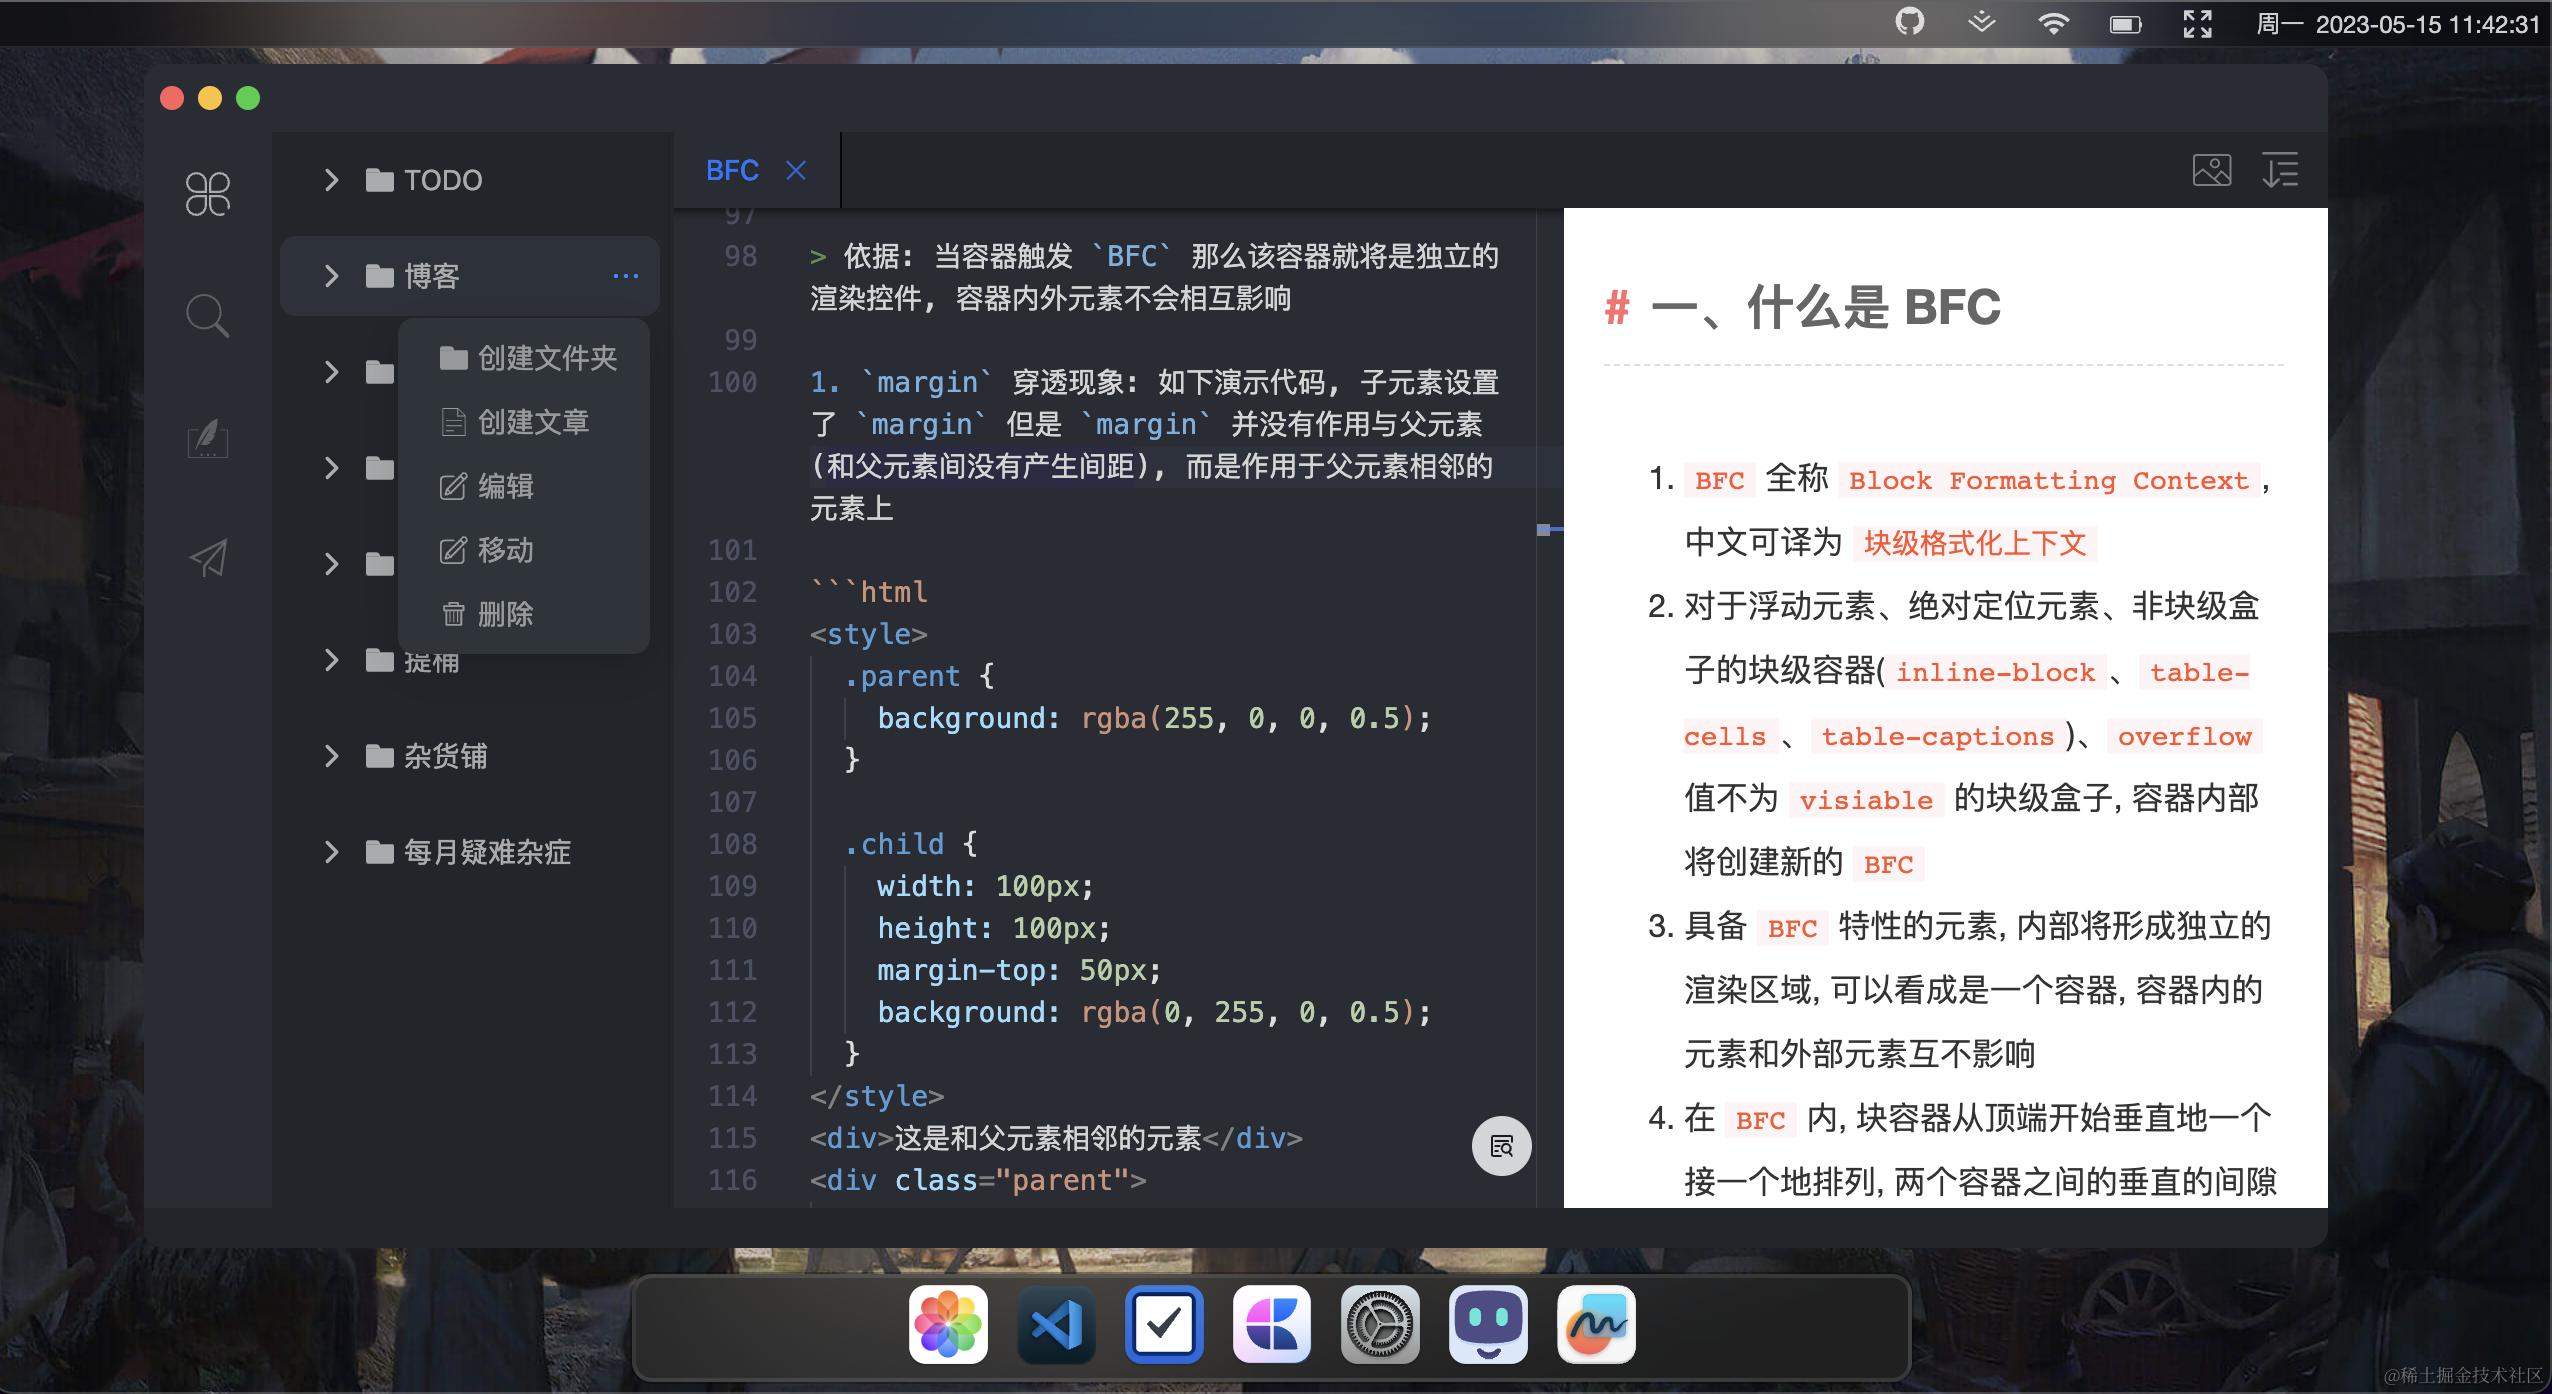Click the ... options button on 博客
This screenshot has height=1394, width=2552.
tap(626, 275)
